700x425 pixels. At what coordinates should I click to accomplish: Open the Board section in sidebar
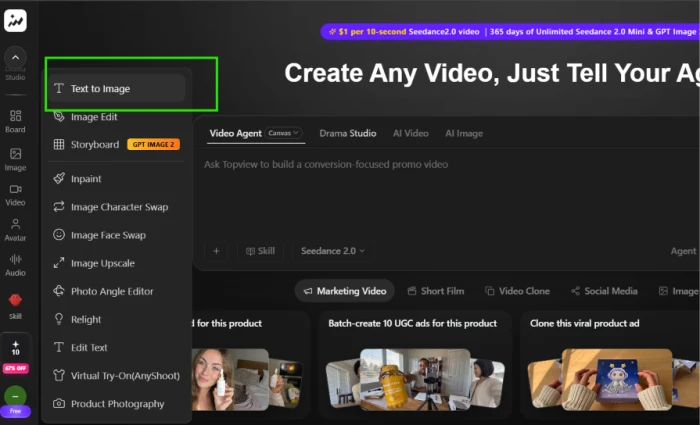click(15, 121)
